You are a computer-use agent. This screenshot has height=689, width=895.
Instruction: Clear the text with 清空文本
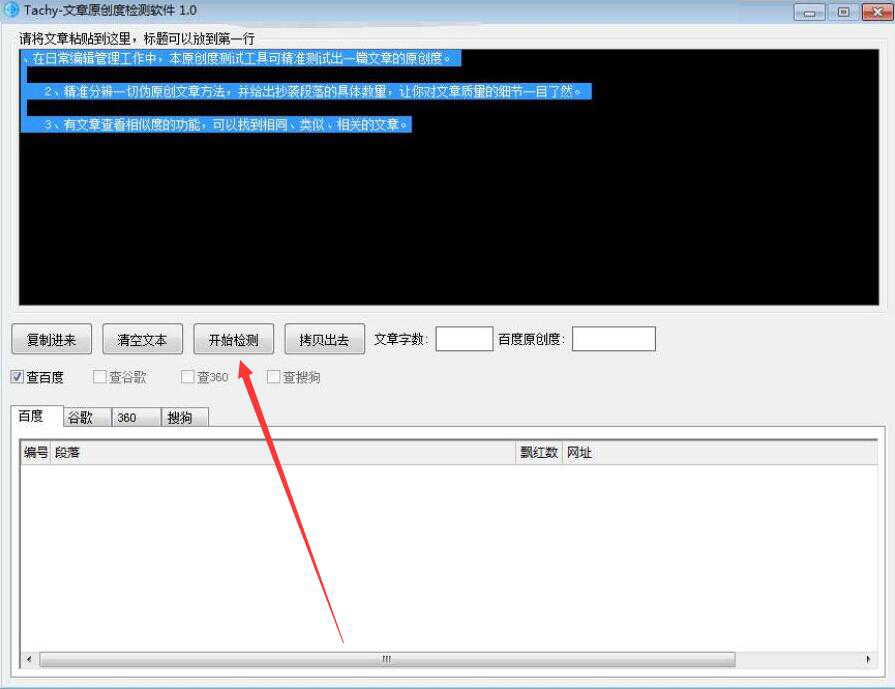coord(142,340)
